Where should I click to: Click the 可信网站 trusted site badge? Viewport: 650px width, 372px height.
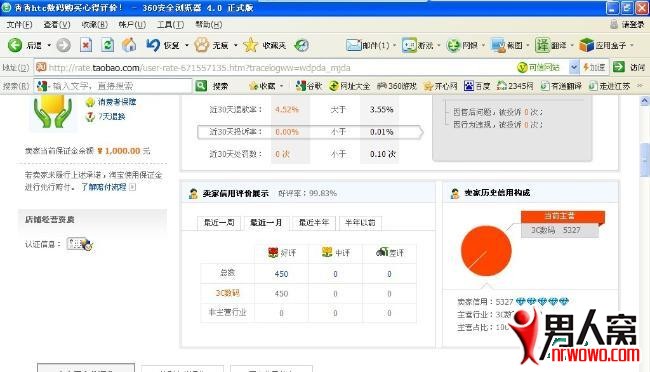pos(538,67)
